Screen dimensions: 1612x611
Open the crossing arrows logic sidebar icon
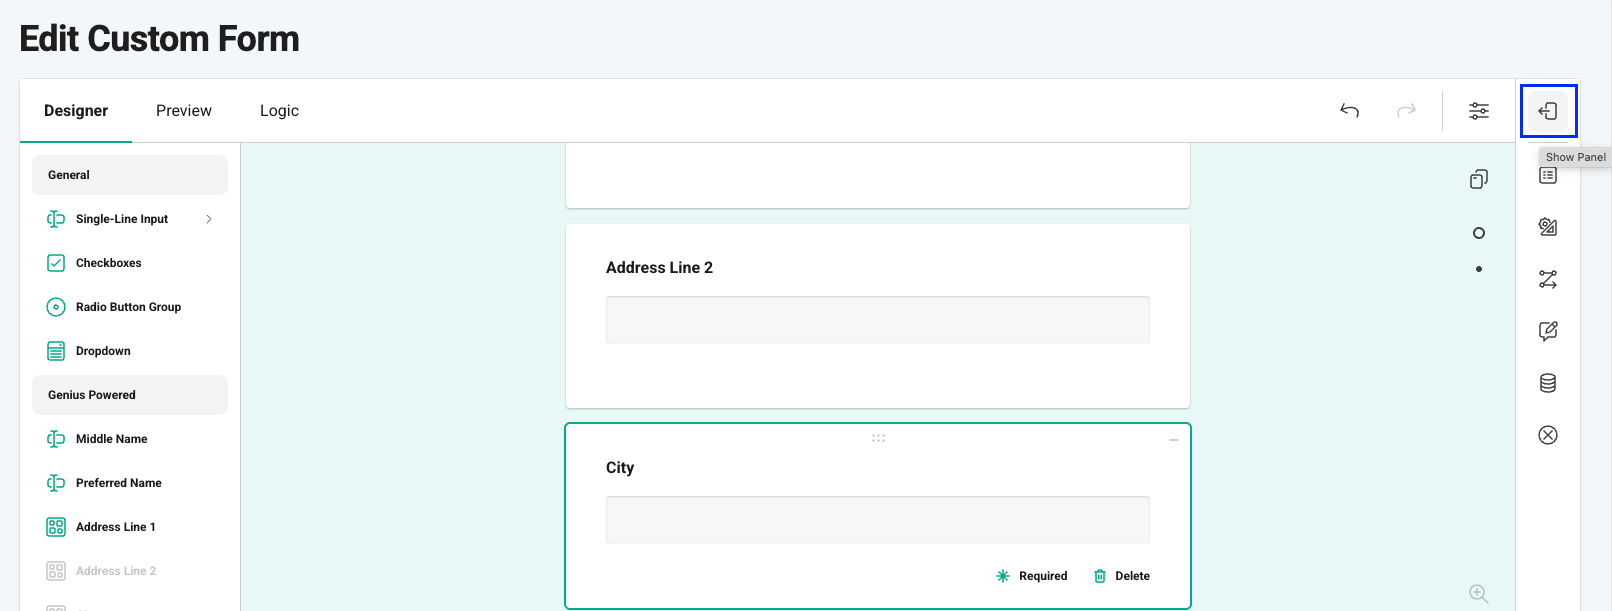1548,279
